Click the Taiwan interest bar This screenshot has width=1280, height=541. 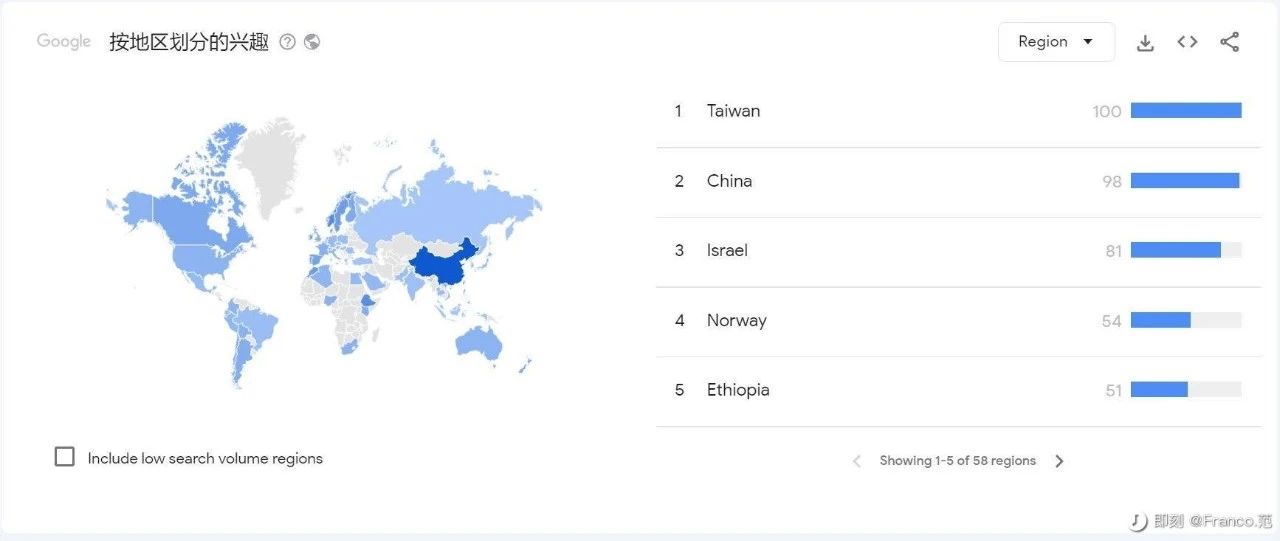click(1186, 111)
